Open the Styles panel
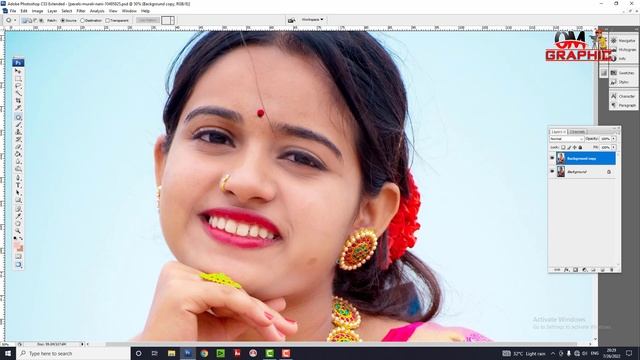The width and height of the screenshot is (640, 360). pos(624,82)
